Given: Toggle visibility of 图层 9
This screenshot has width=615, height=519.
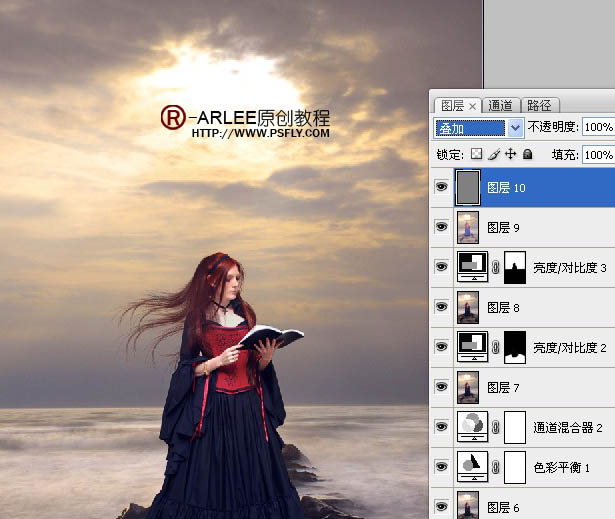Looking at the screenshot, I should 441,227.
